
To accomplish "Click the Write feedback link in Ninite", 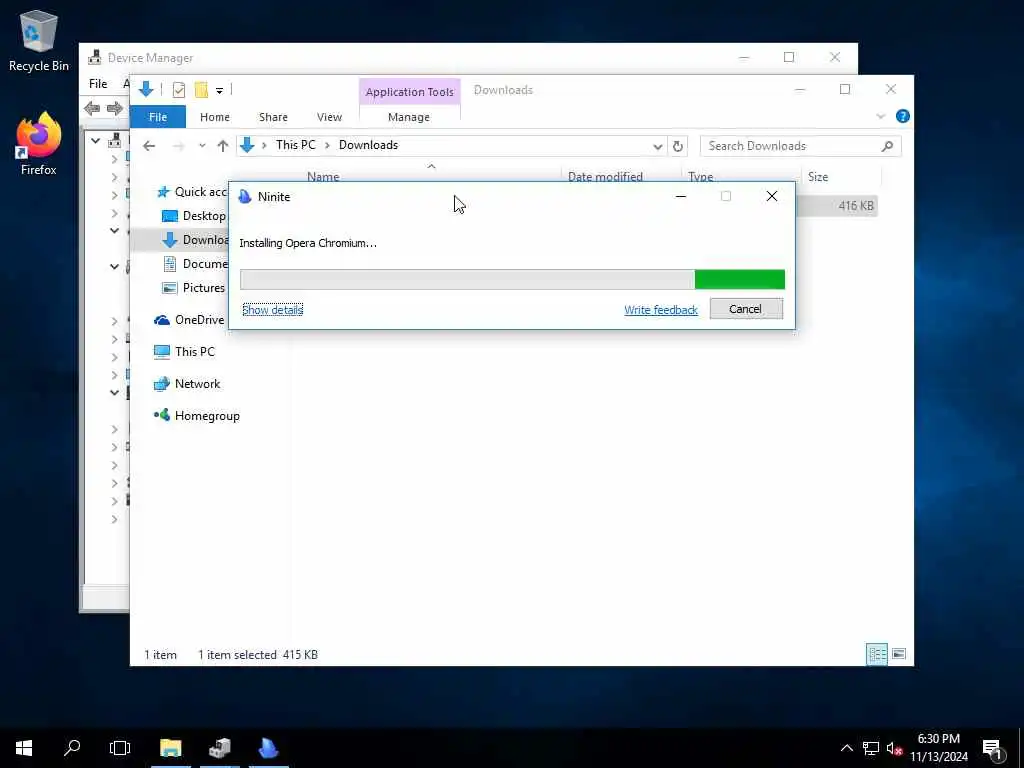I will pyautogui.click(x=661, y=310).
